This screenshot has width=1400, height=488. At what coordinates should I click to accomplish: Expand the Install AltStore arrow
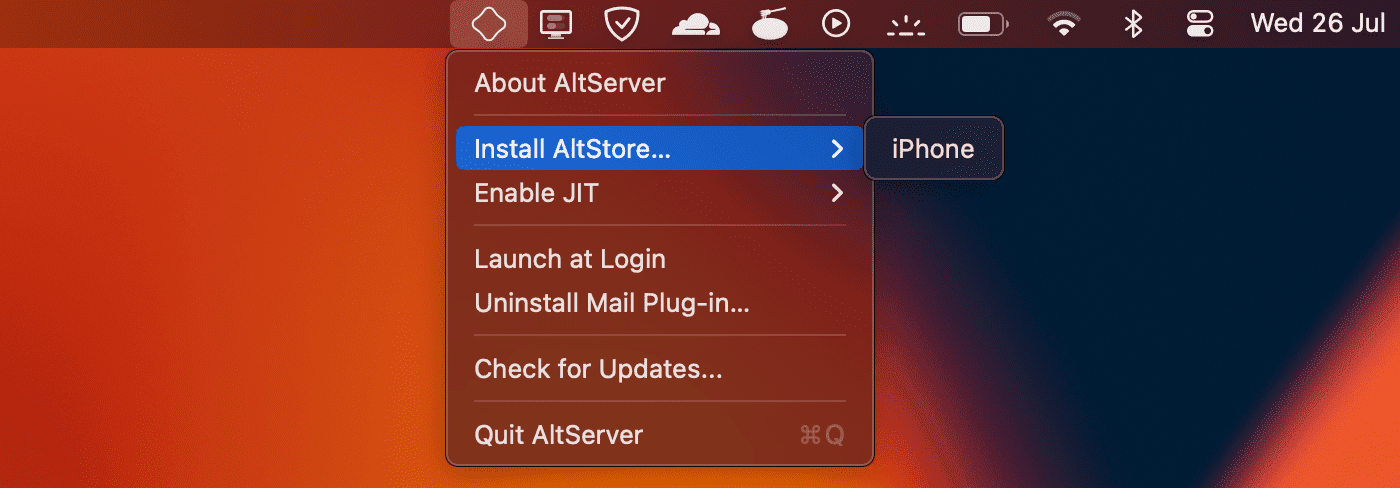point(837,149)
